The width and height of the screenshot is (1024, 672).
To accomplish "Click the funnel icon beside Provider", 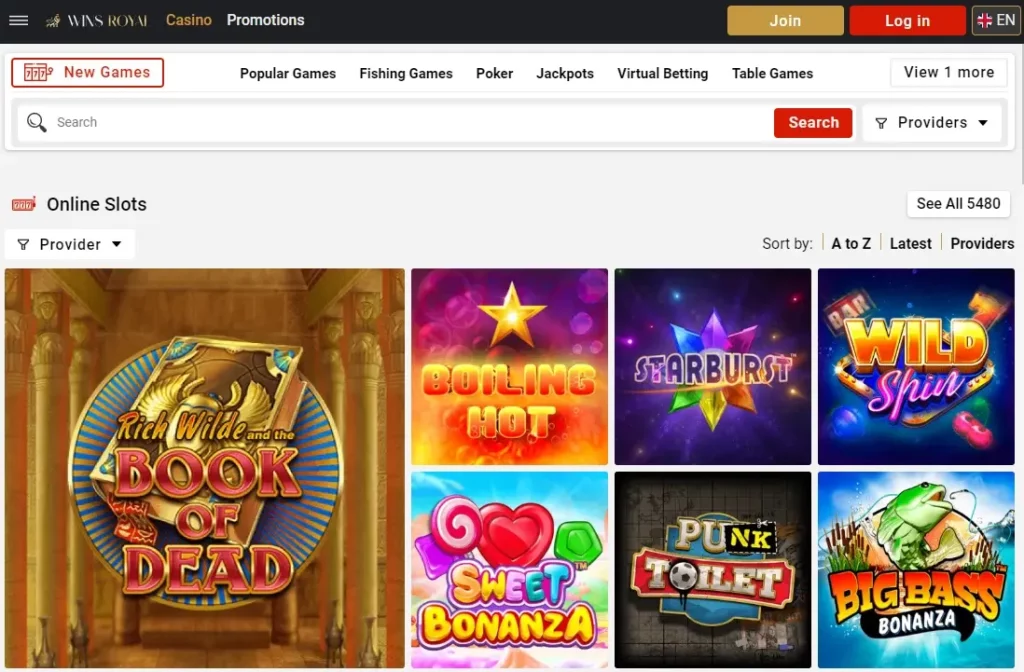I will pyautogui.click(x=24, y=244).
